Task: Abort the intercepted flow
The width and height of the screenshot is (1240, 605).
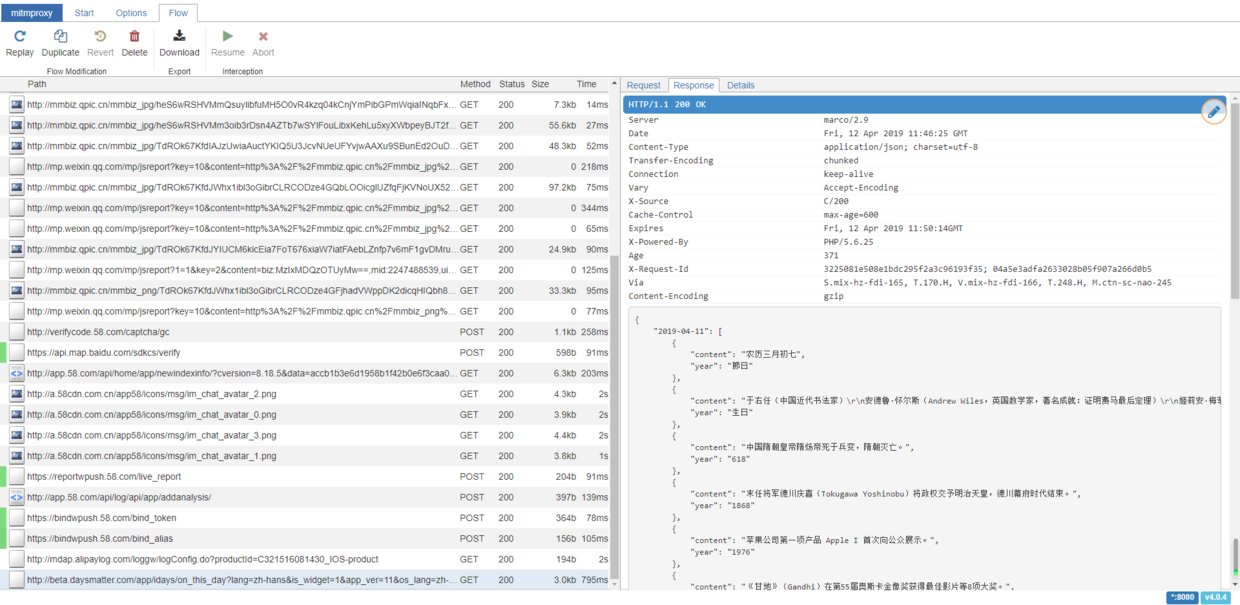Action: (x=263, y=42)
